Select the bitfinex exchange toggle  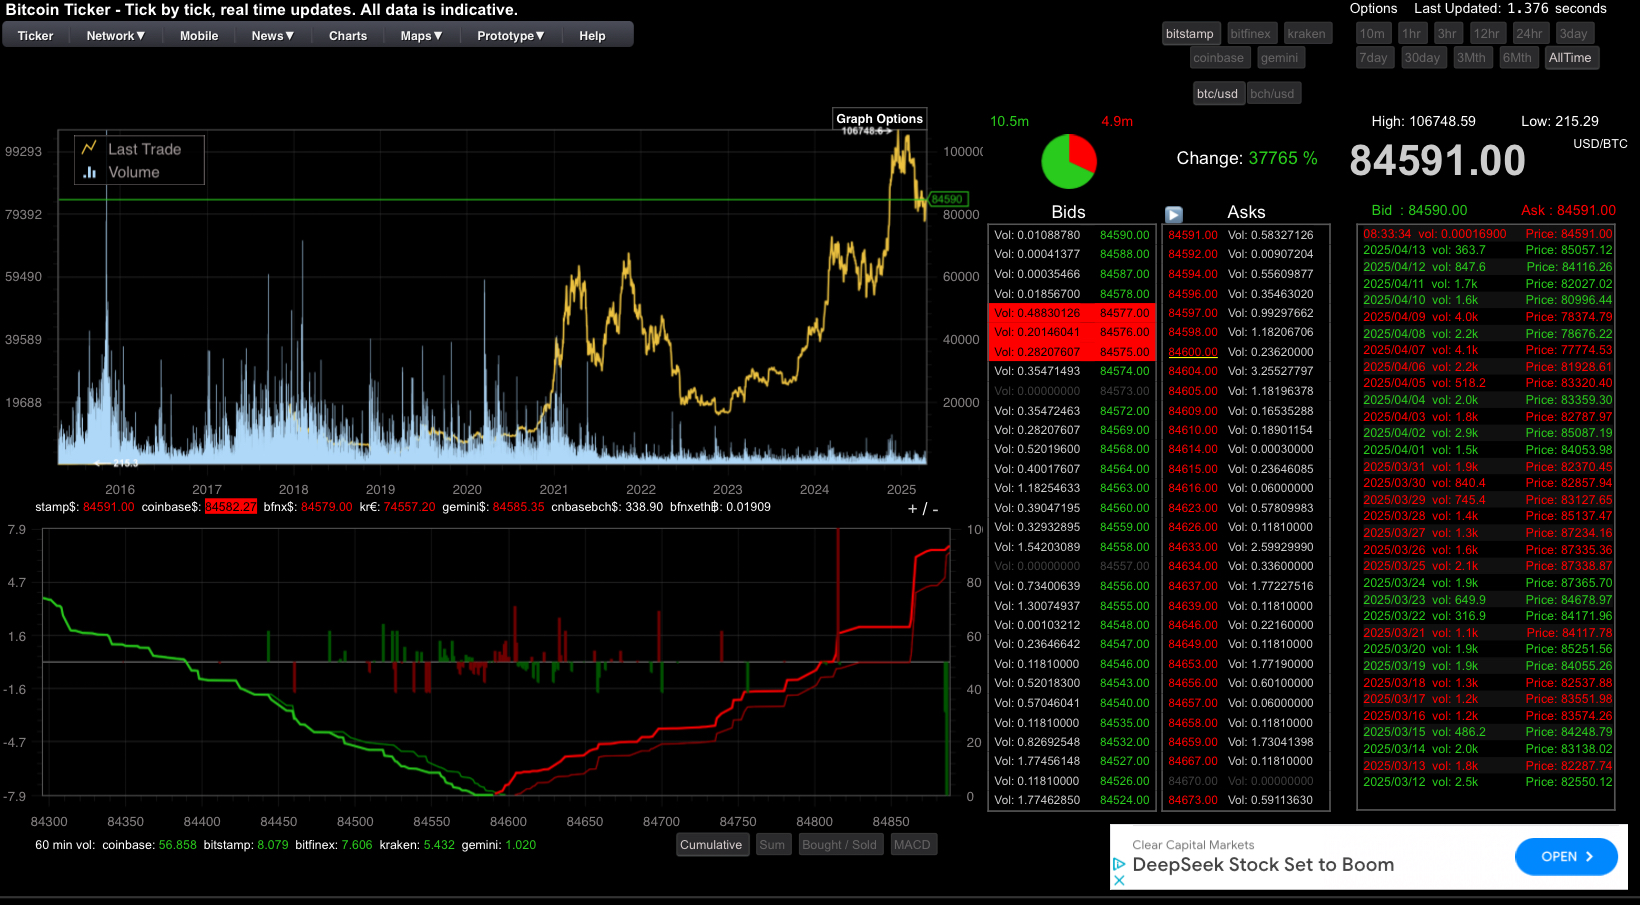tap(1251, 34)
